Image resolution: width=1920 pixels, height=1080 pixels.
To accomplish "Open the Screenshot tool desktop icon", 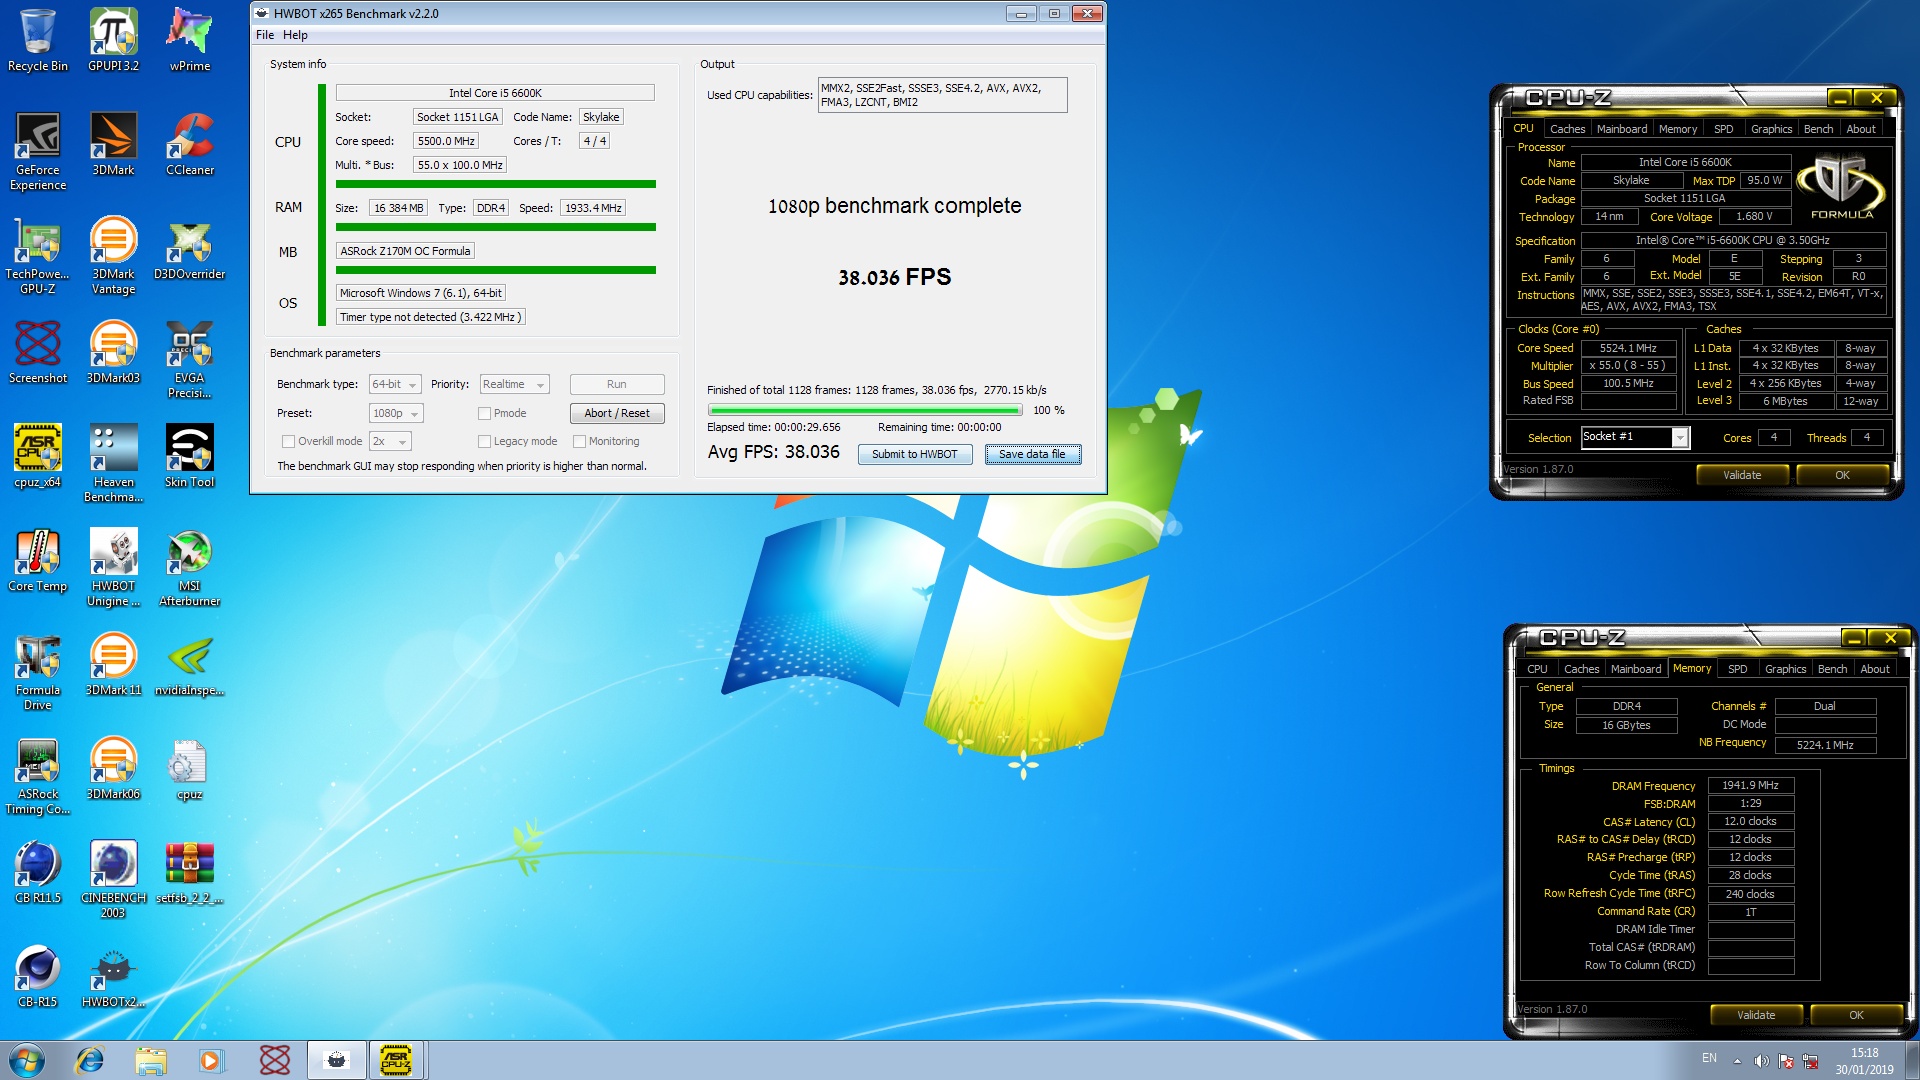I will tap(38, 352).
